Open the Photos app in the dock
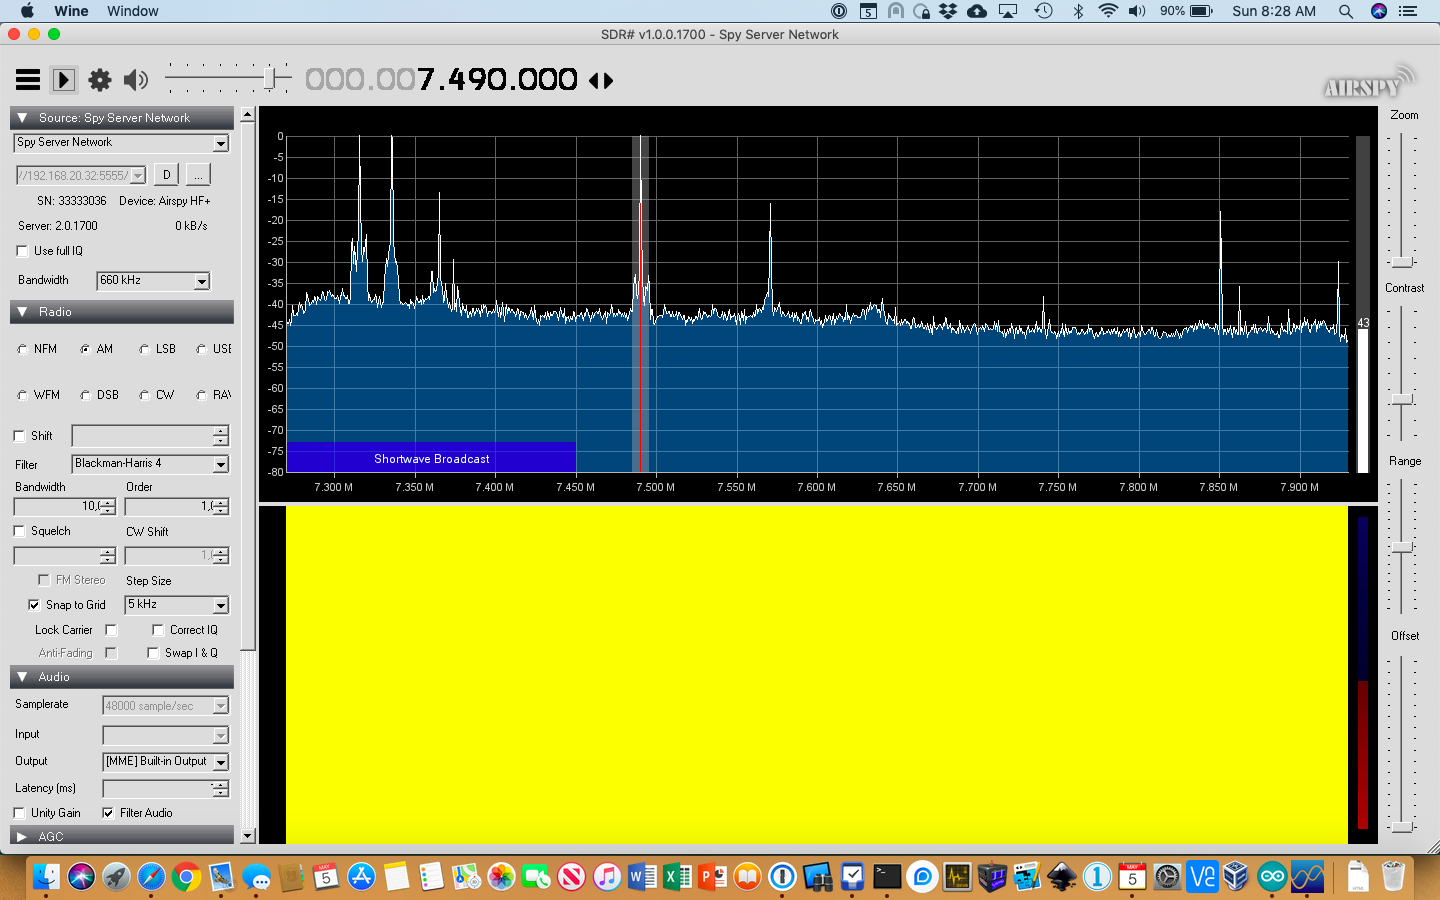This screenshot has width=1440, height=900. (x=501, y=877)
